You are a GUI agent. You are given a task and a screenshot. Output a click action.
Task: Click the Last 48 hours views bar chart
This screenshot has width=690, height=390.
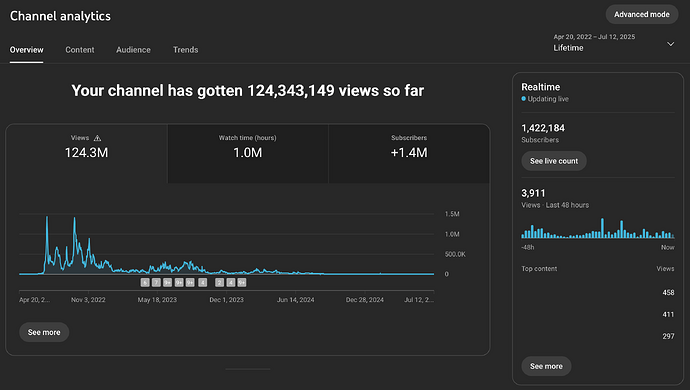[x=598, y=228]
